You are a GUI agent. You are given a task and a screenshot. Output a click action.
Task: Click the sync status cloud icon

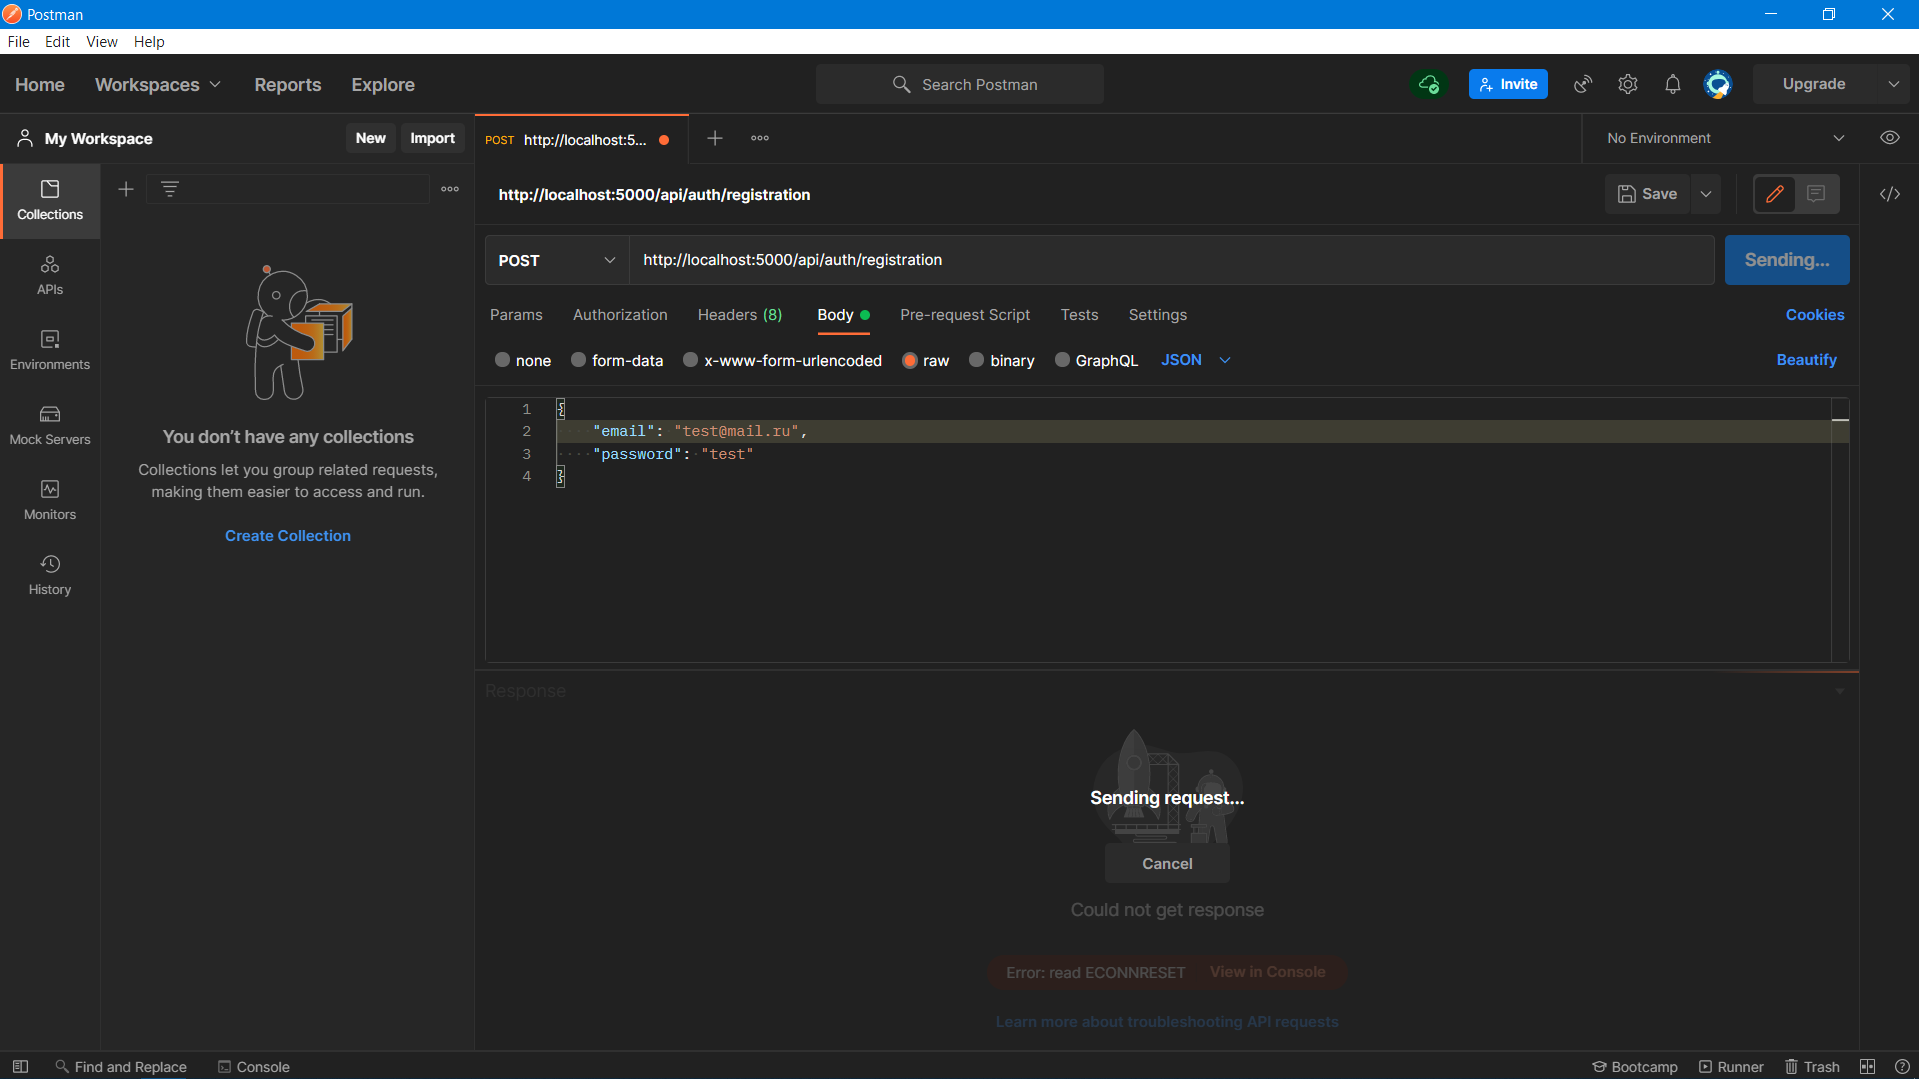pos(1429,84)
